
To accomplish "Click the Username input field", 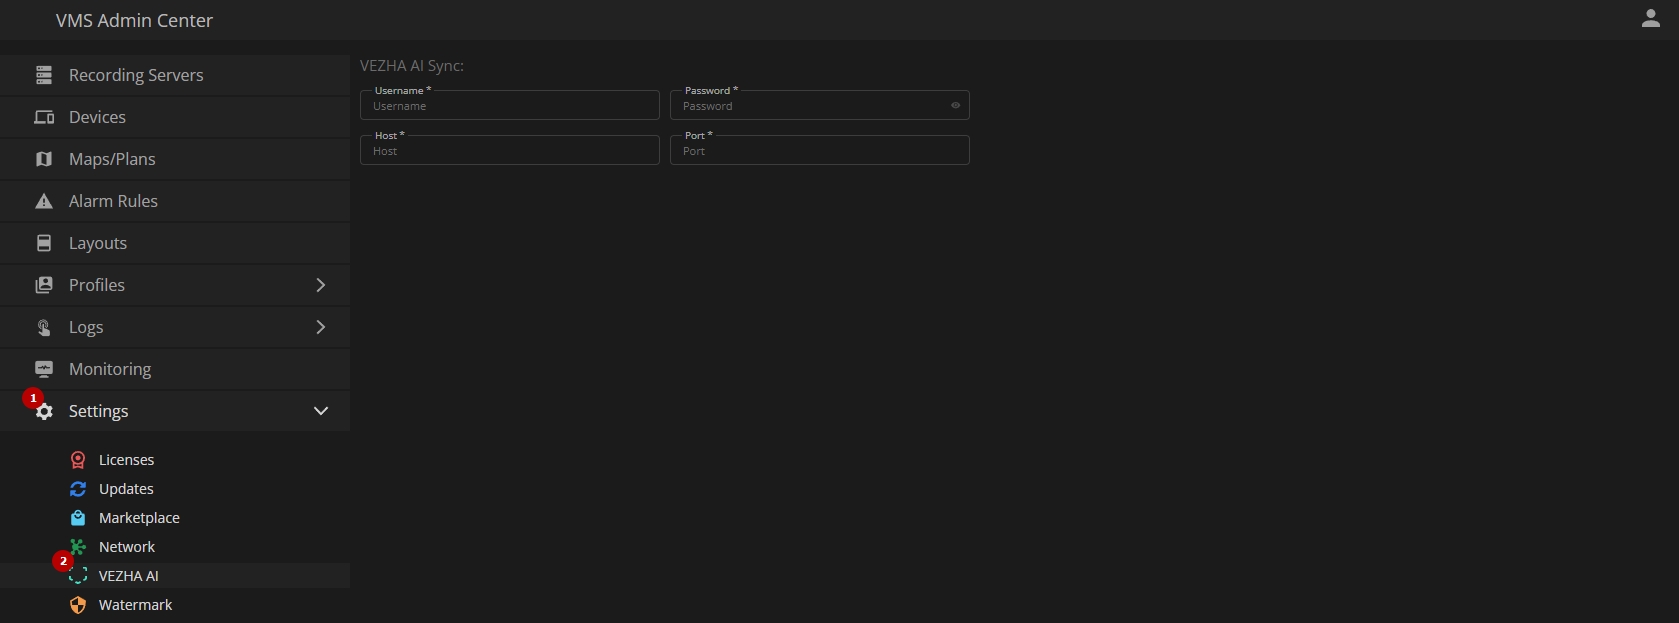I will [x=510, y=105].
